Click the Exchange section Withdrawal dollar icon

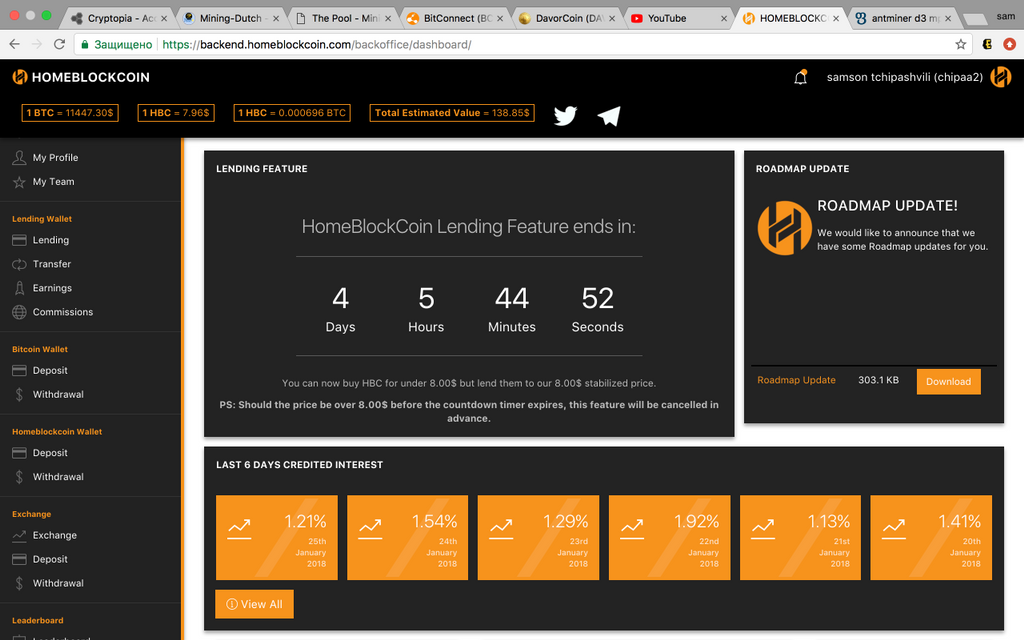tap(20, 583)
